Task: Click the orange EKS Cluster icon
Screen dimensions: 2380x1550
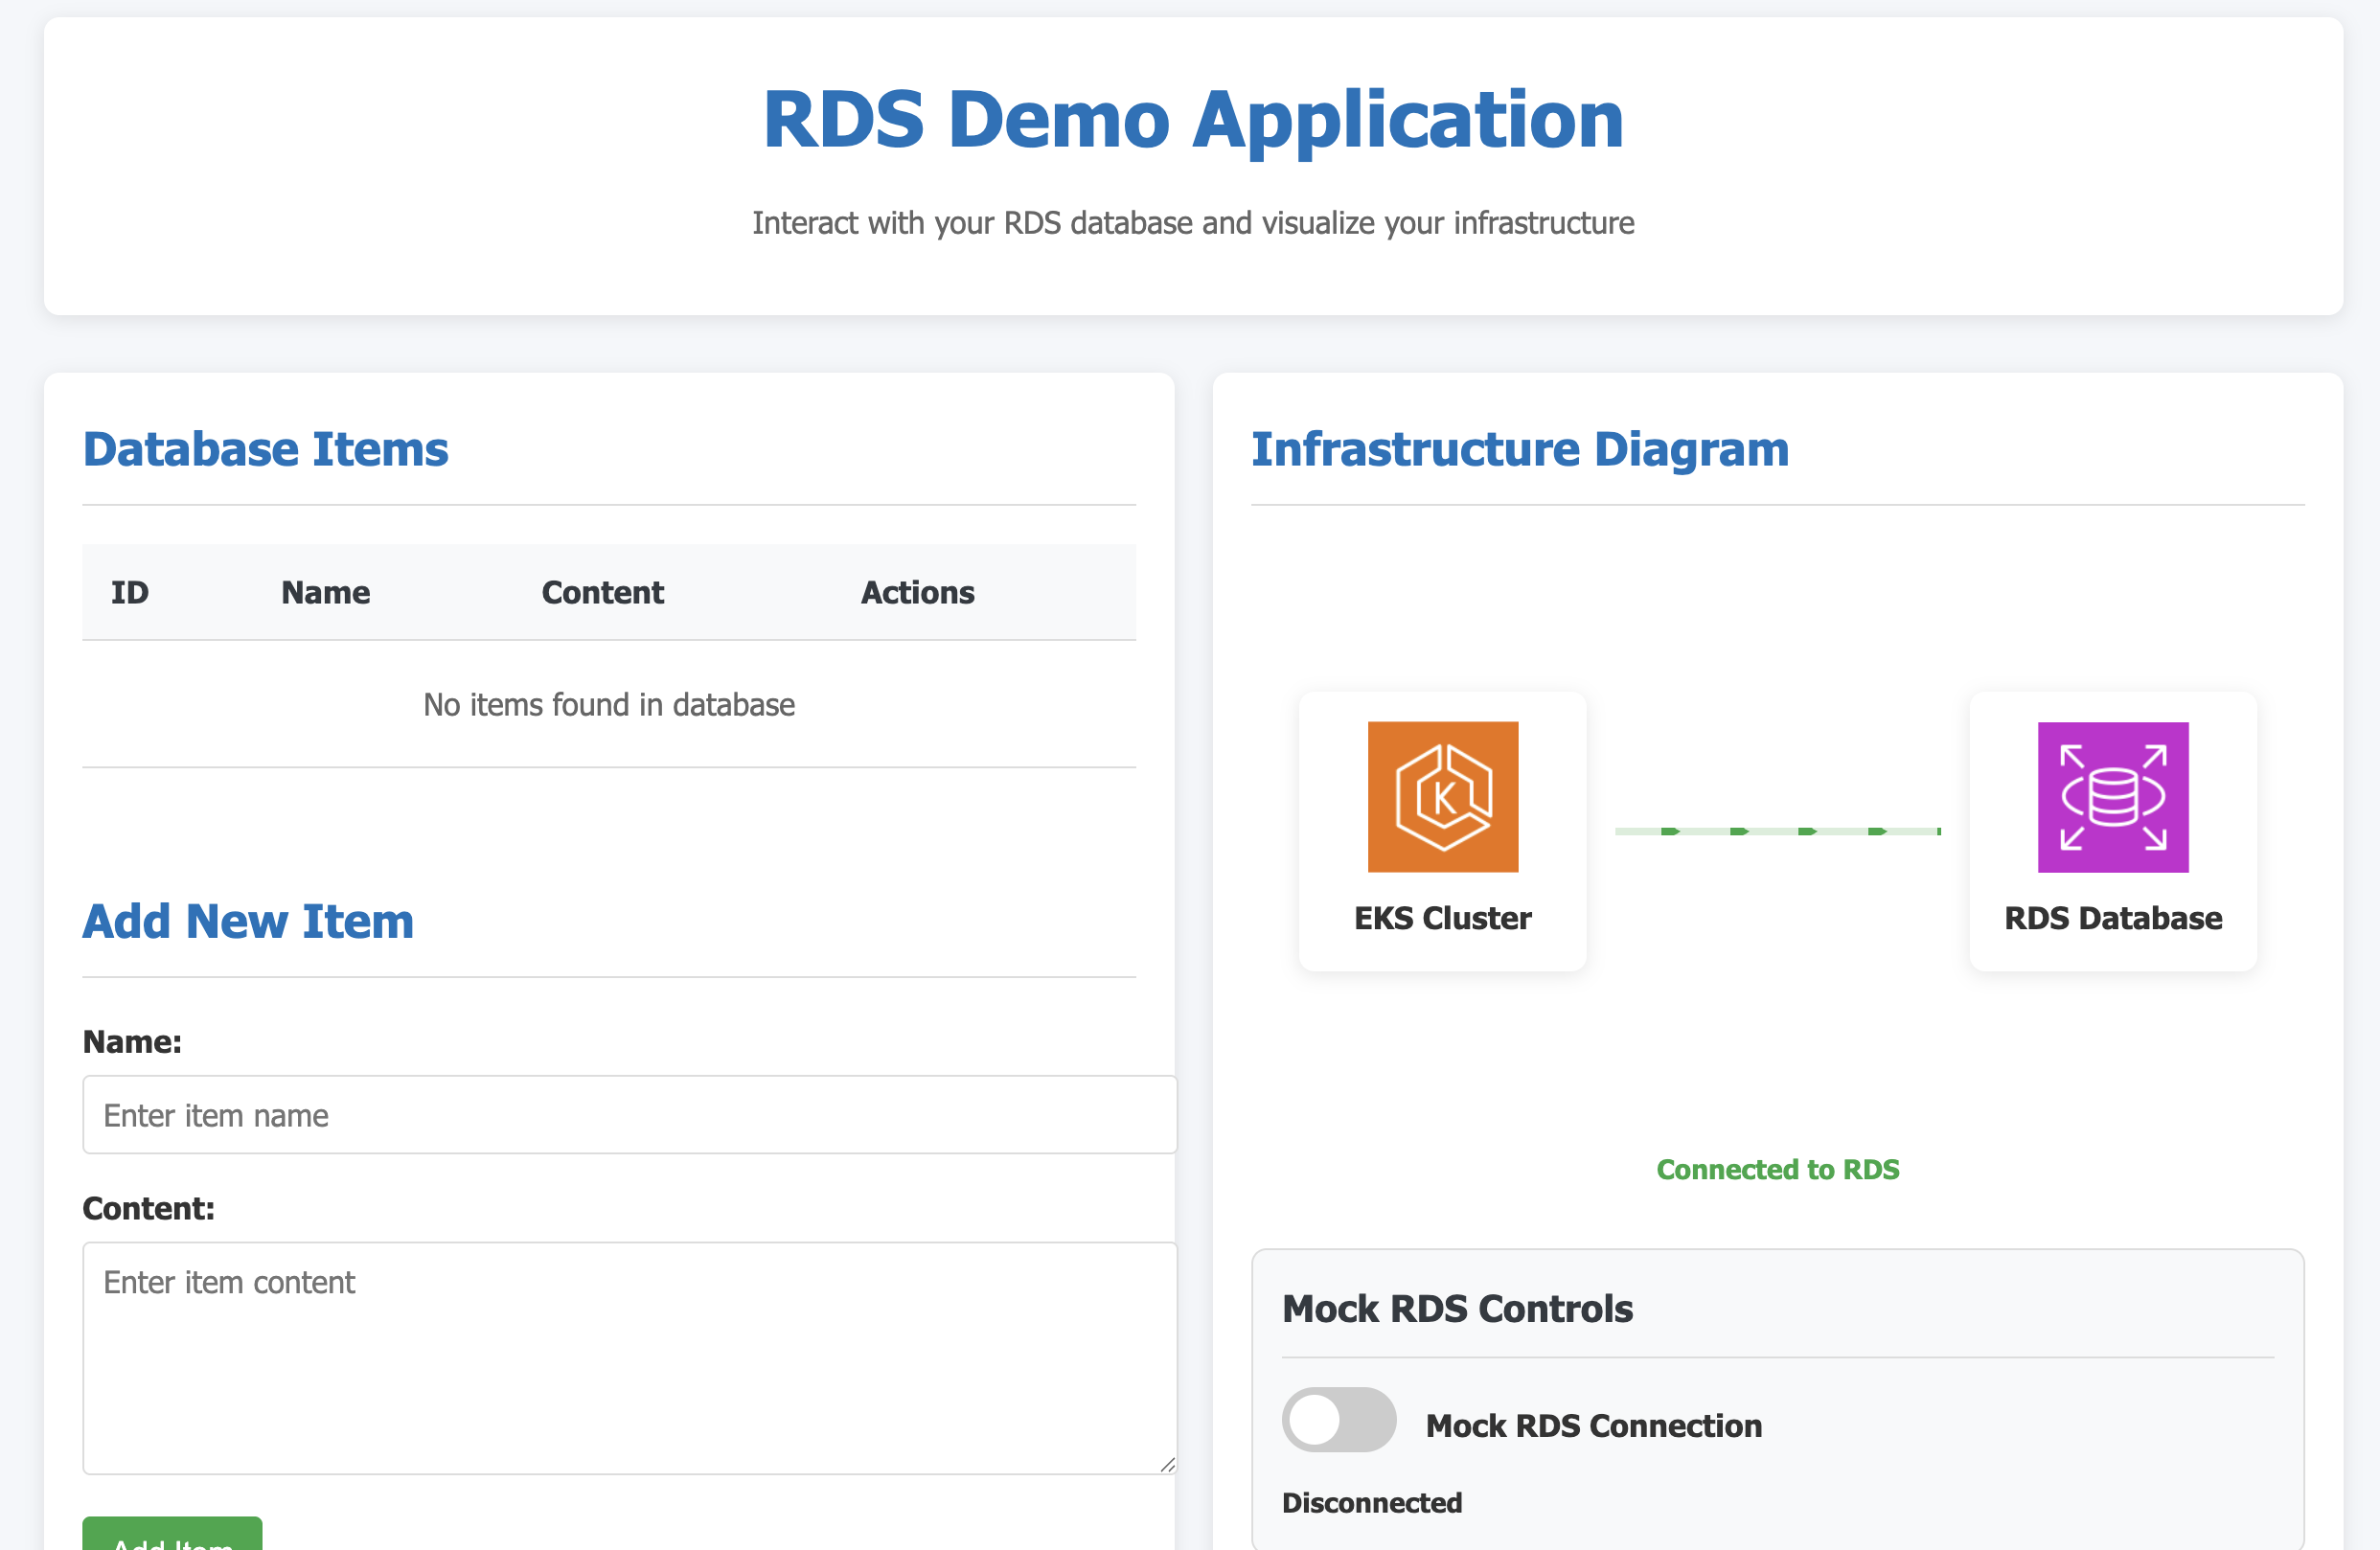Action: 1442,797
